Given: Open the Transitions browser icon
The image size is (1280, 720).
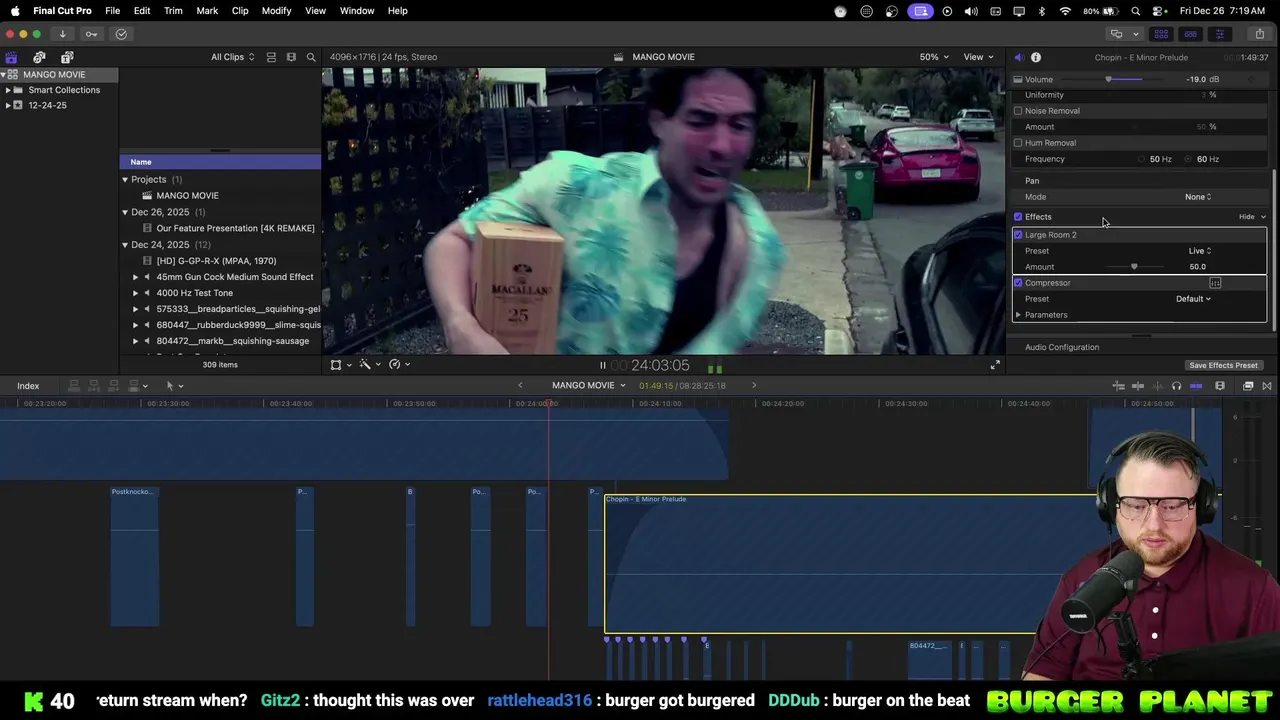Looking at the screenshot, I should point(1267,386).
